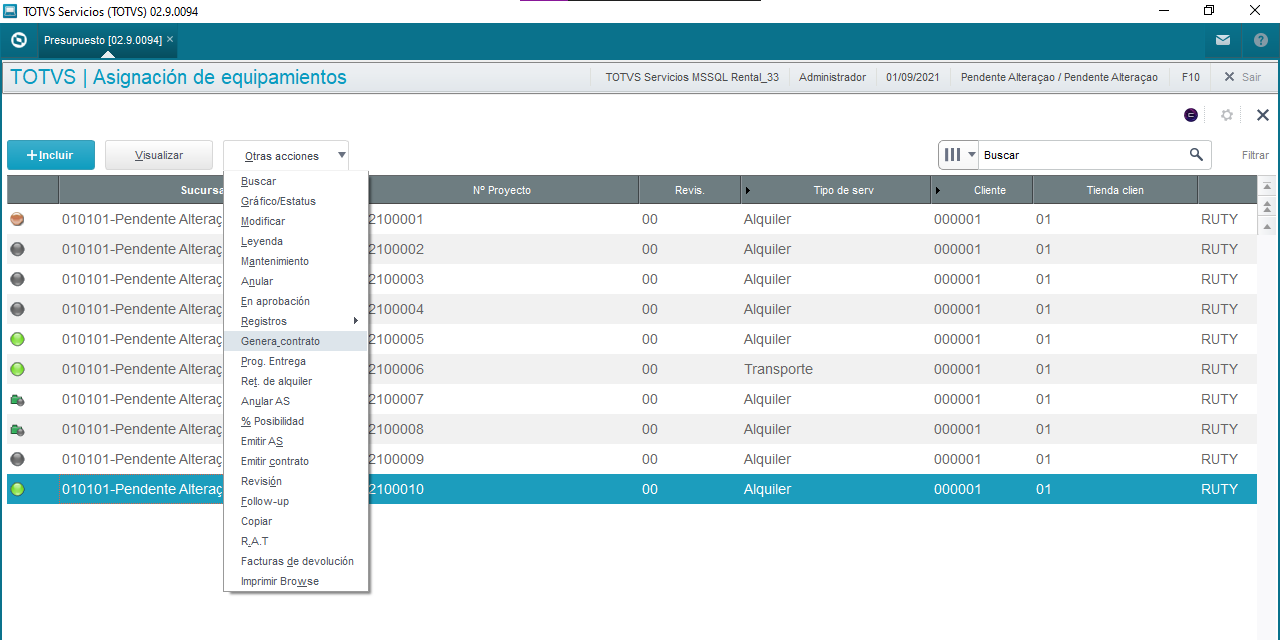This screenshot has width=1280, height=640.
Task: Click the green status icon of row 2100005
Action: [x=17, y=339]
